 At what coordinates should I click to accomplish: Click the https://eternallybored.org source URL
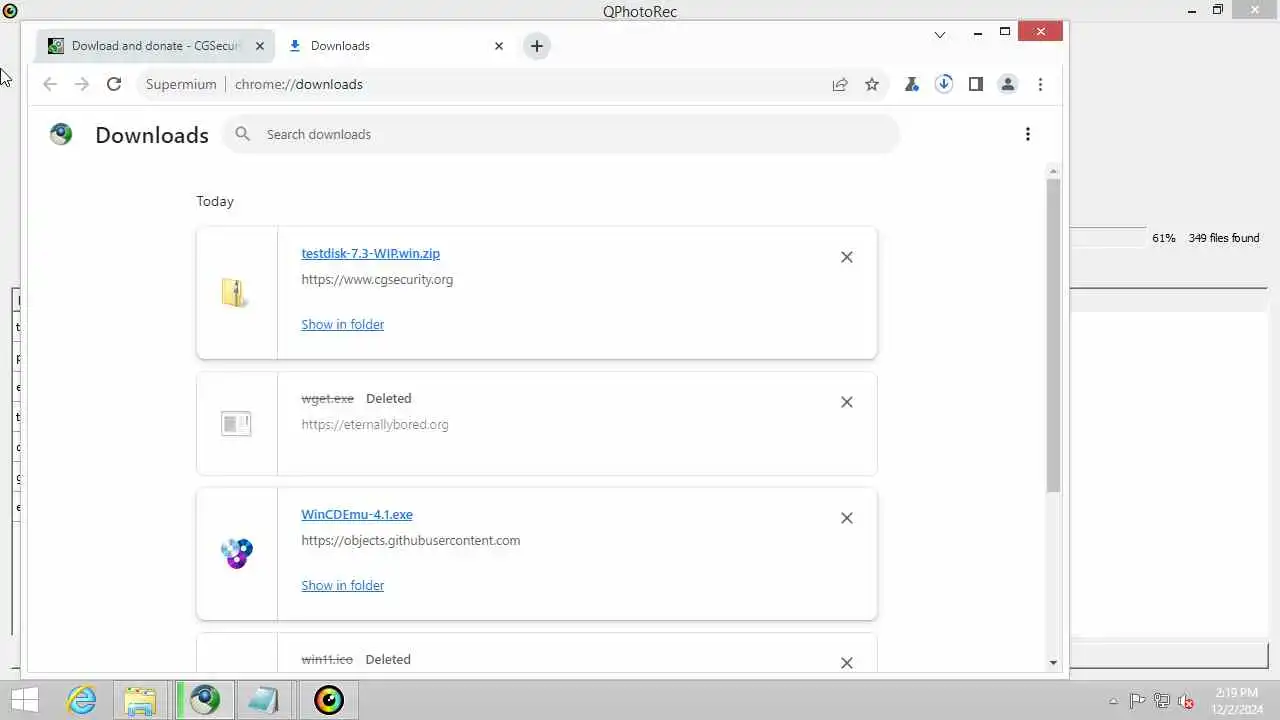tap(375, 425)
